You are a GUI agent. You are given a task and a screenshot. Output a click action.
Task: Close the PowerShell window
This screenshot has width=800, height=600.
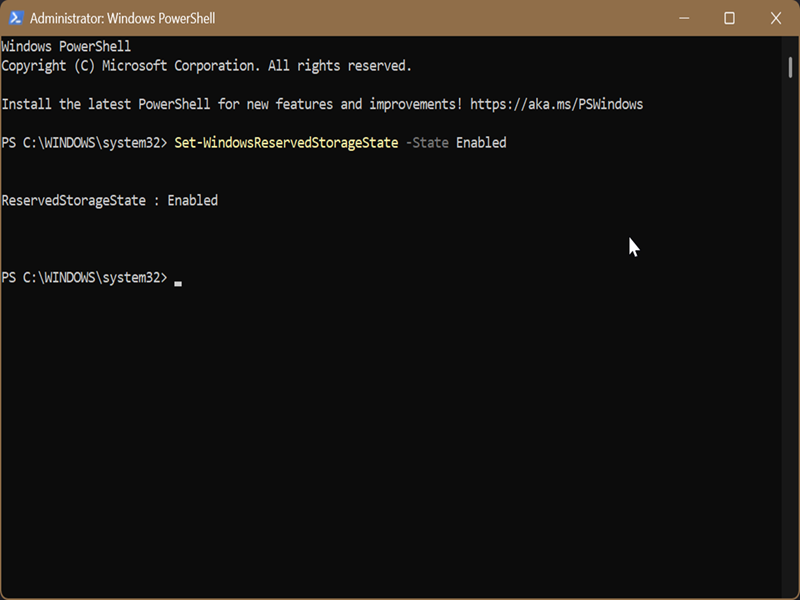(776, 18)
